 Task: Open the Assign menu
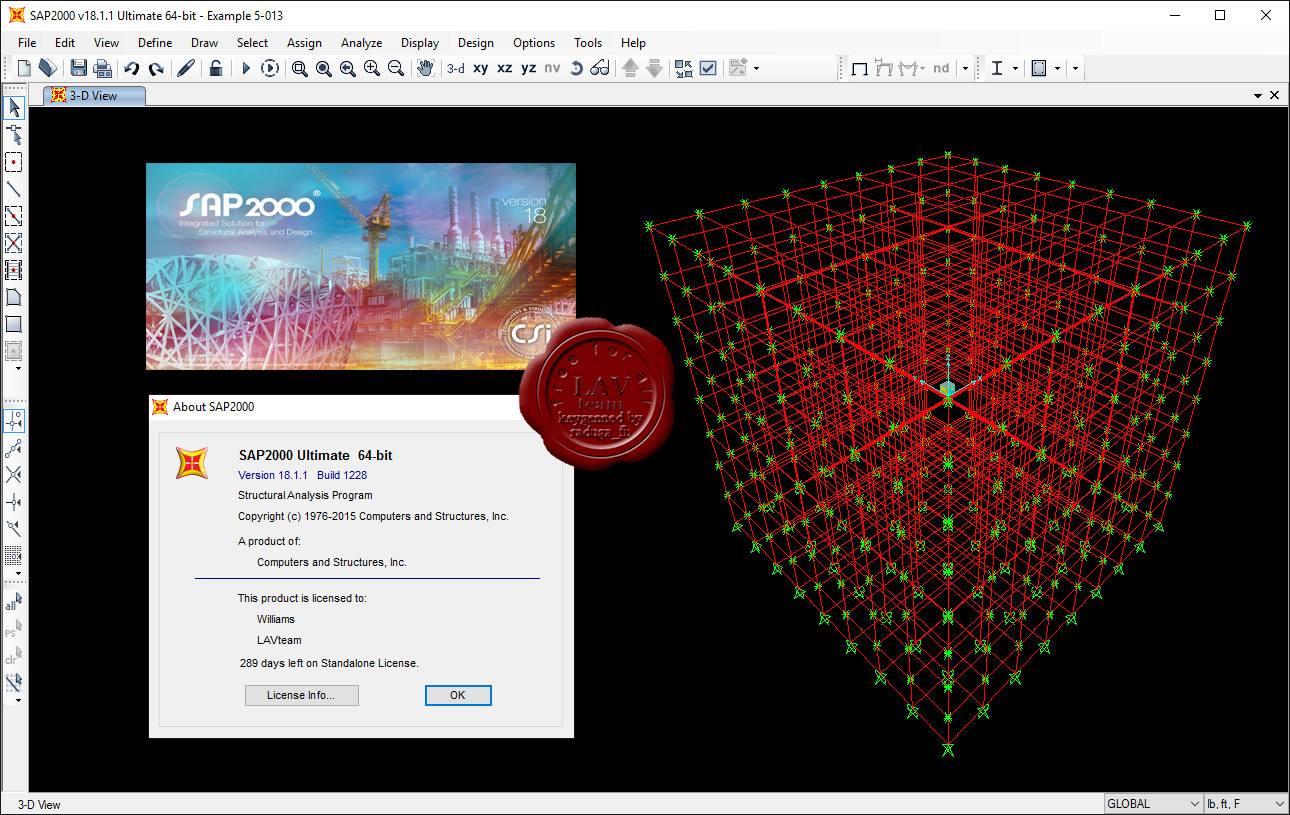click(304, 43)
